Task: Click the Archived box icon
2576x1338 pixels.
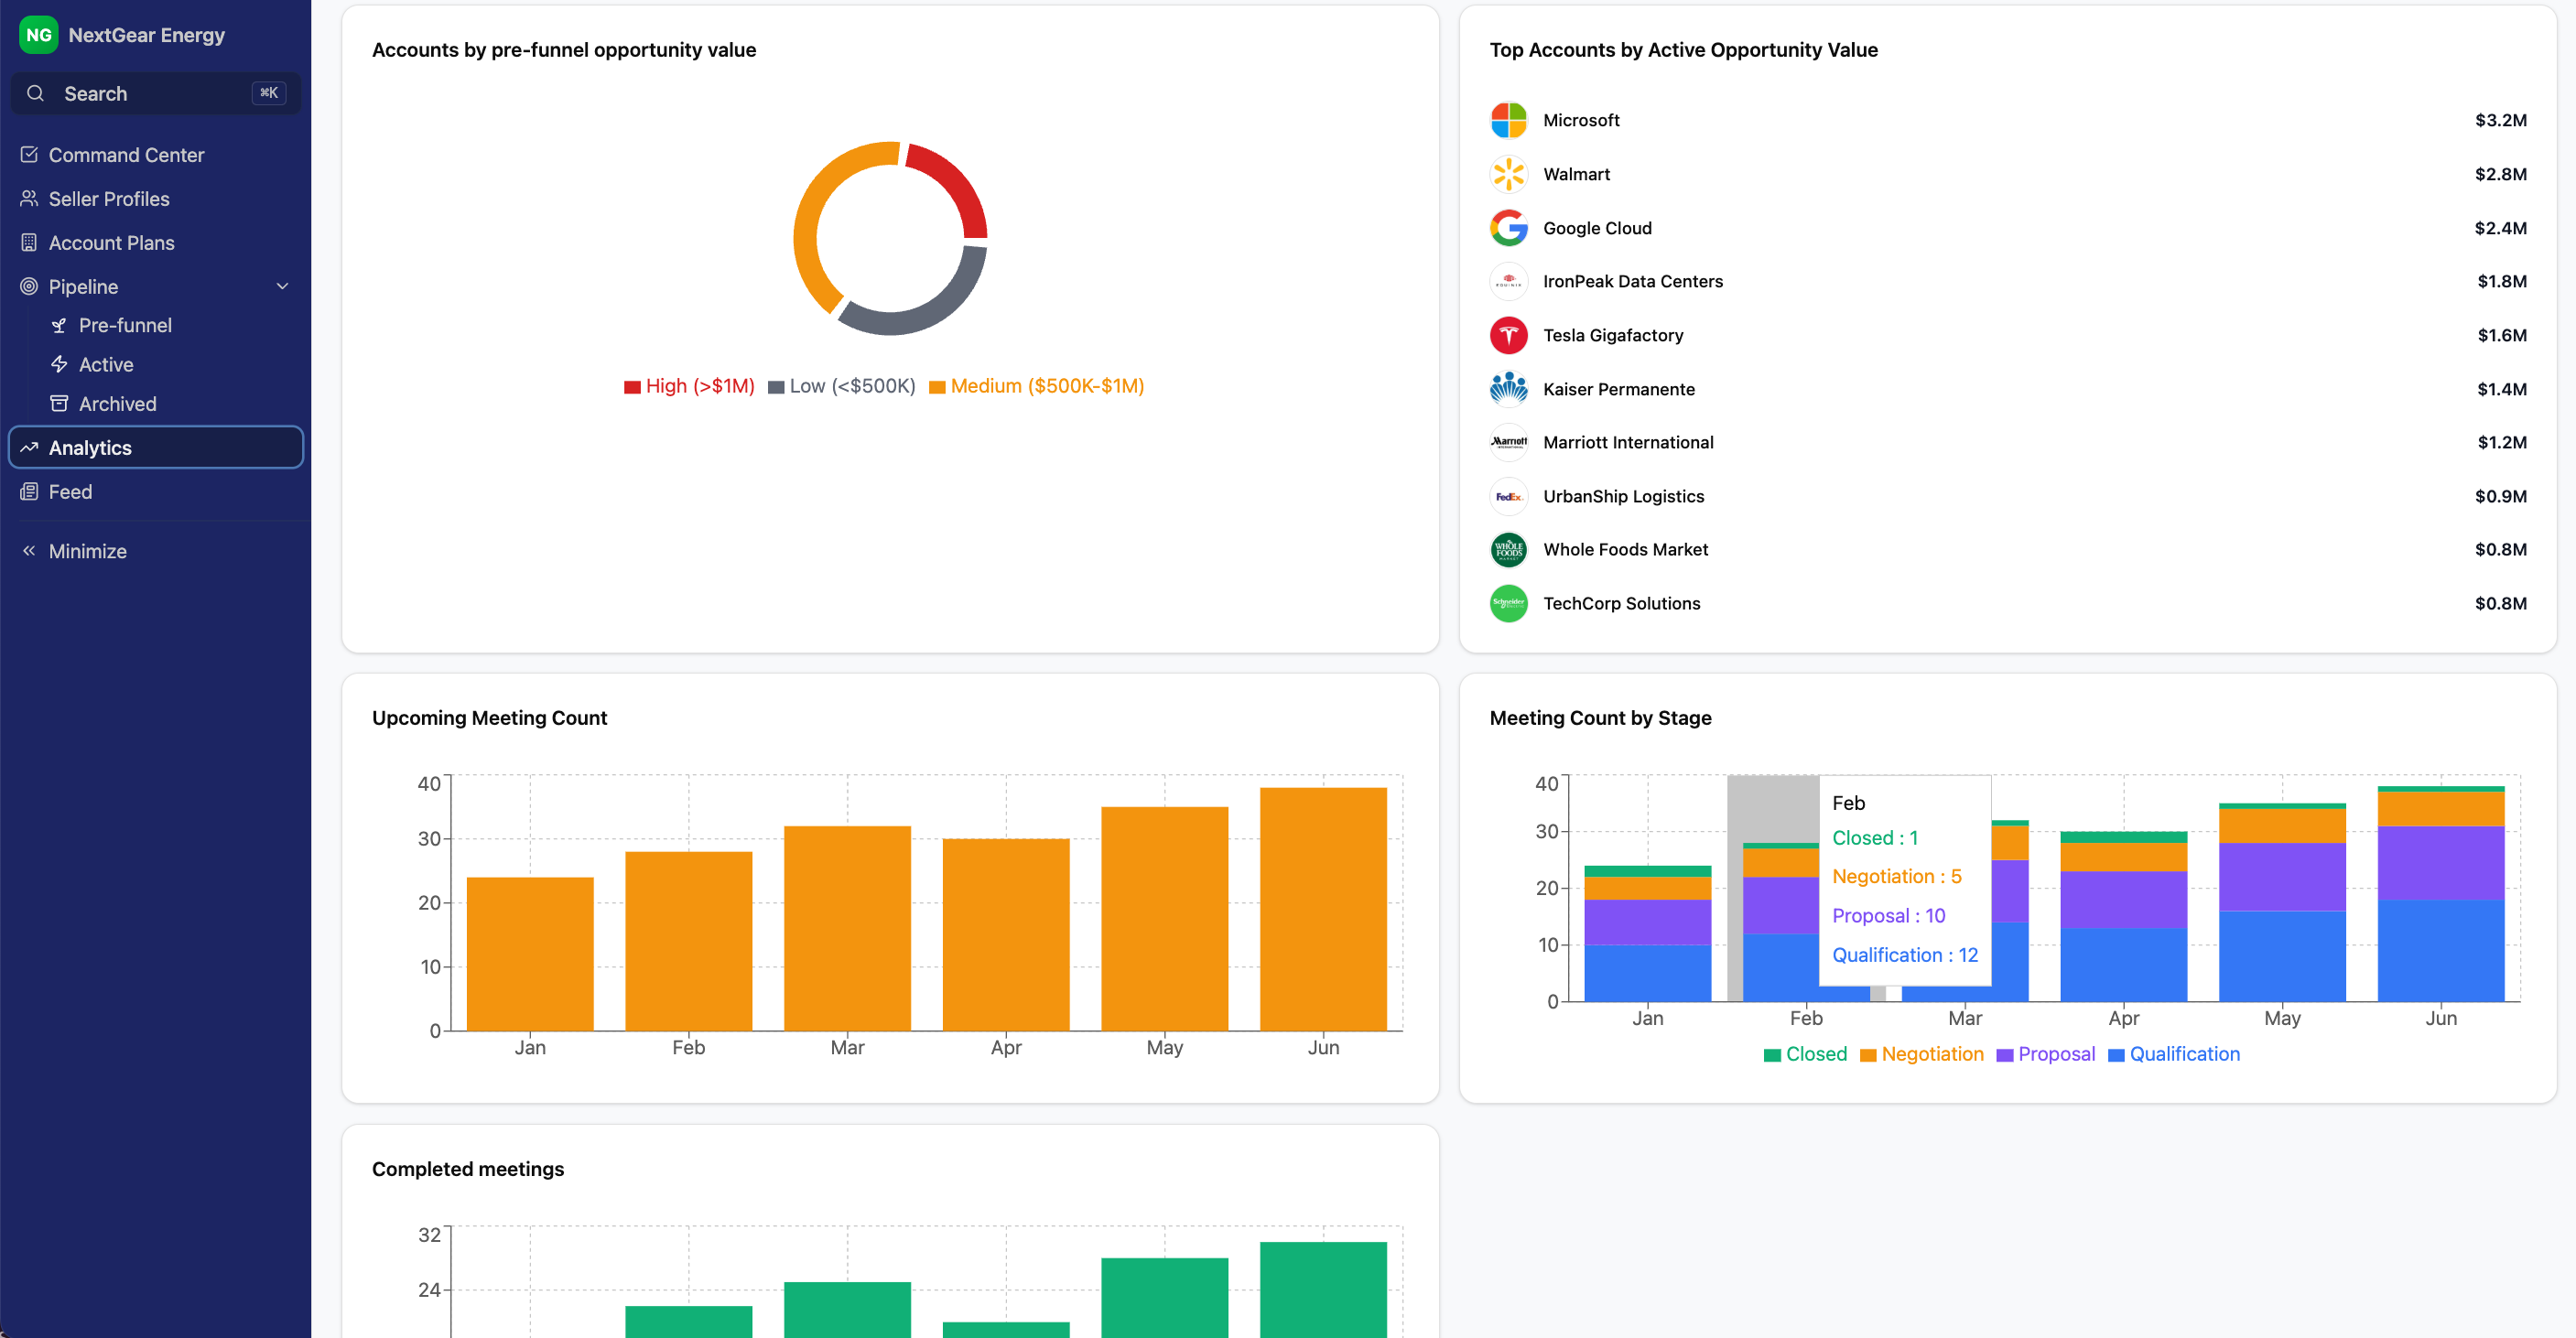Action: click(60, 403)
